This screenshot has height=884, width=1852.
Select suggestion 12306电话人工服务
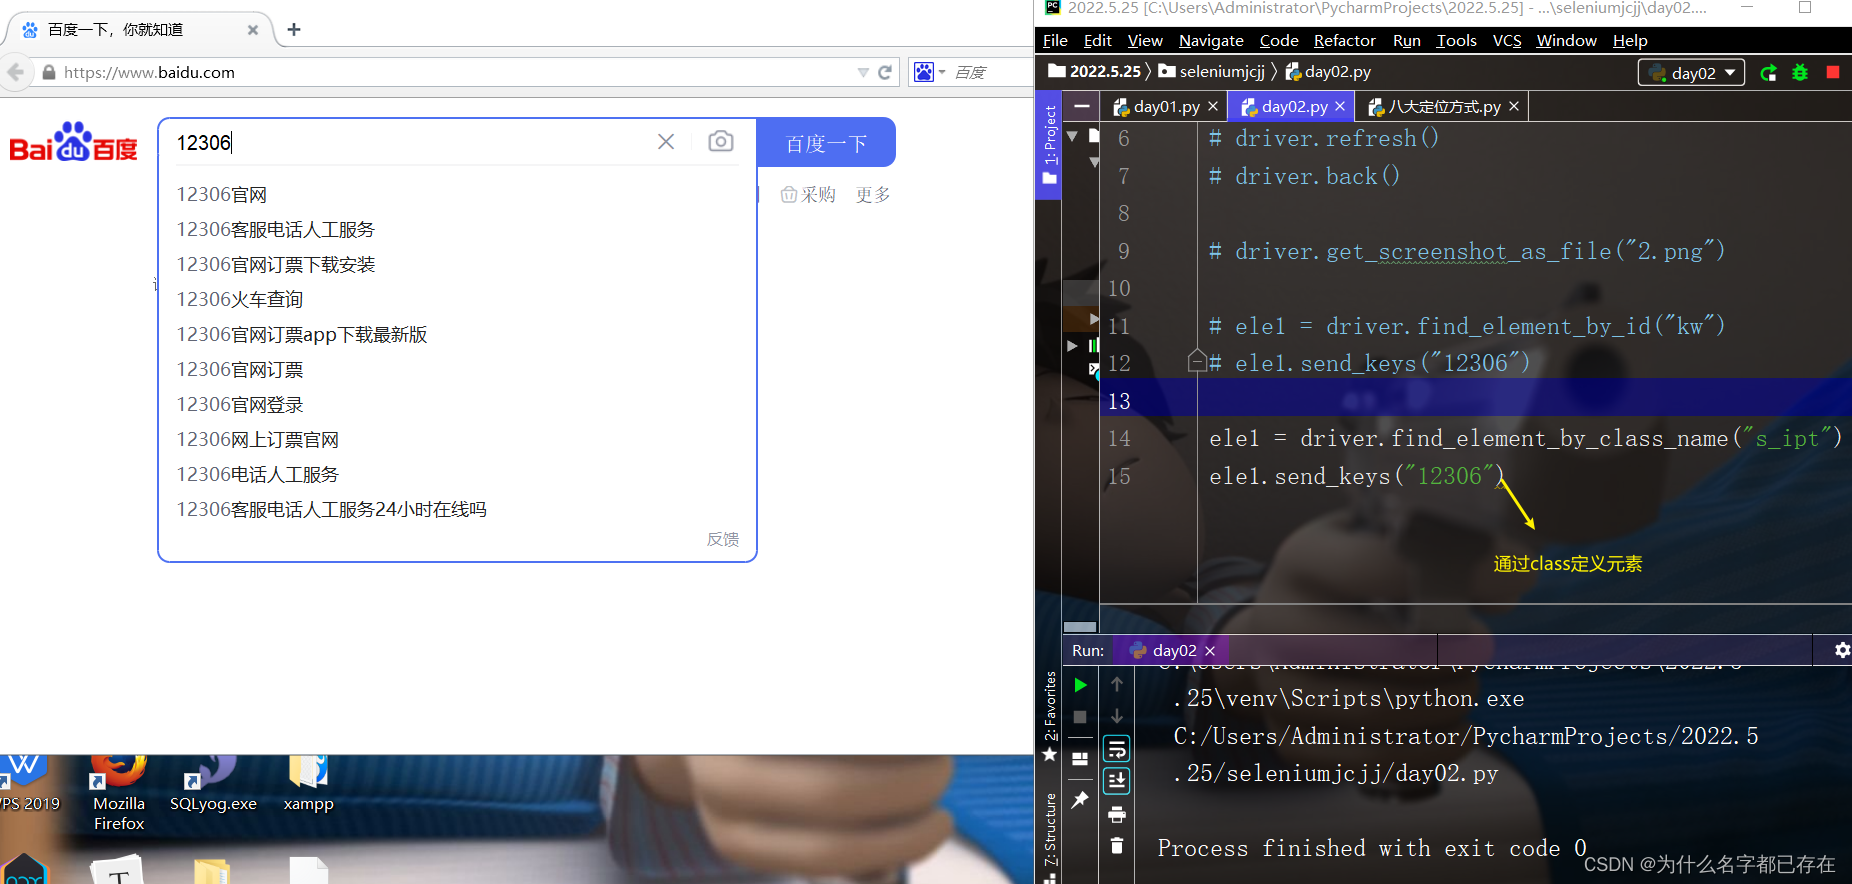click(258, 474)
